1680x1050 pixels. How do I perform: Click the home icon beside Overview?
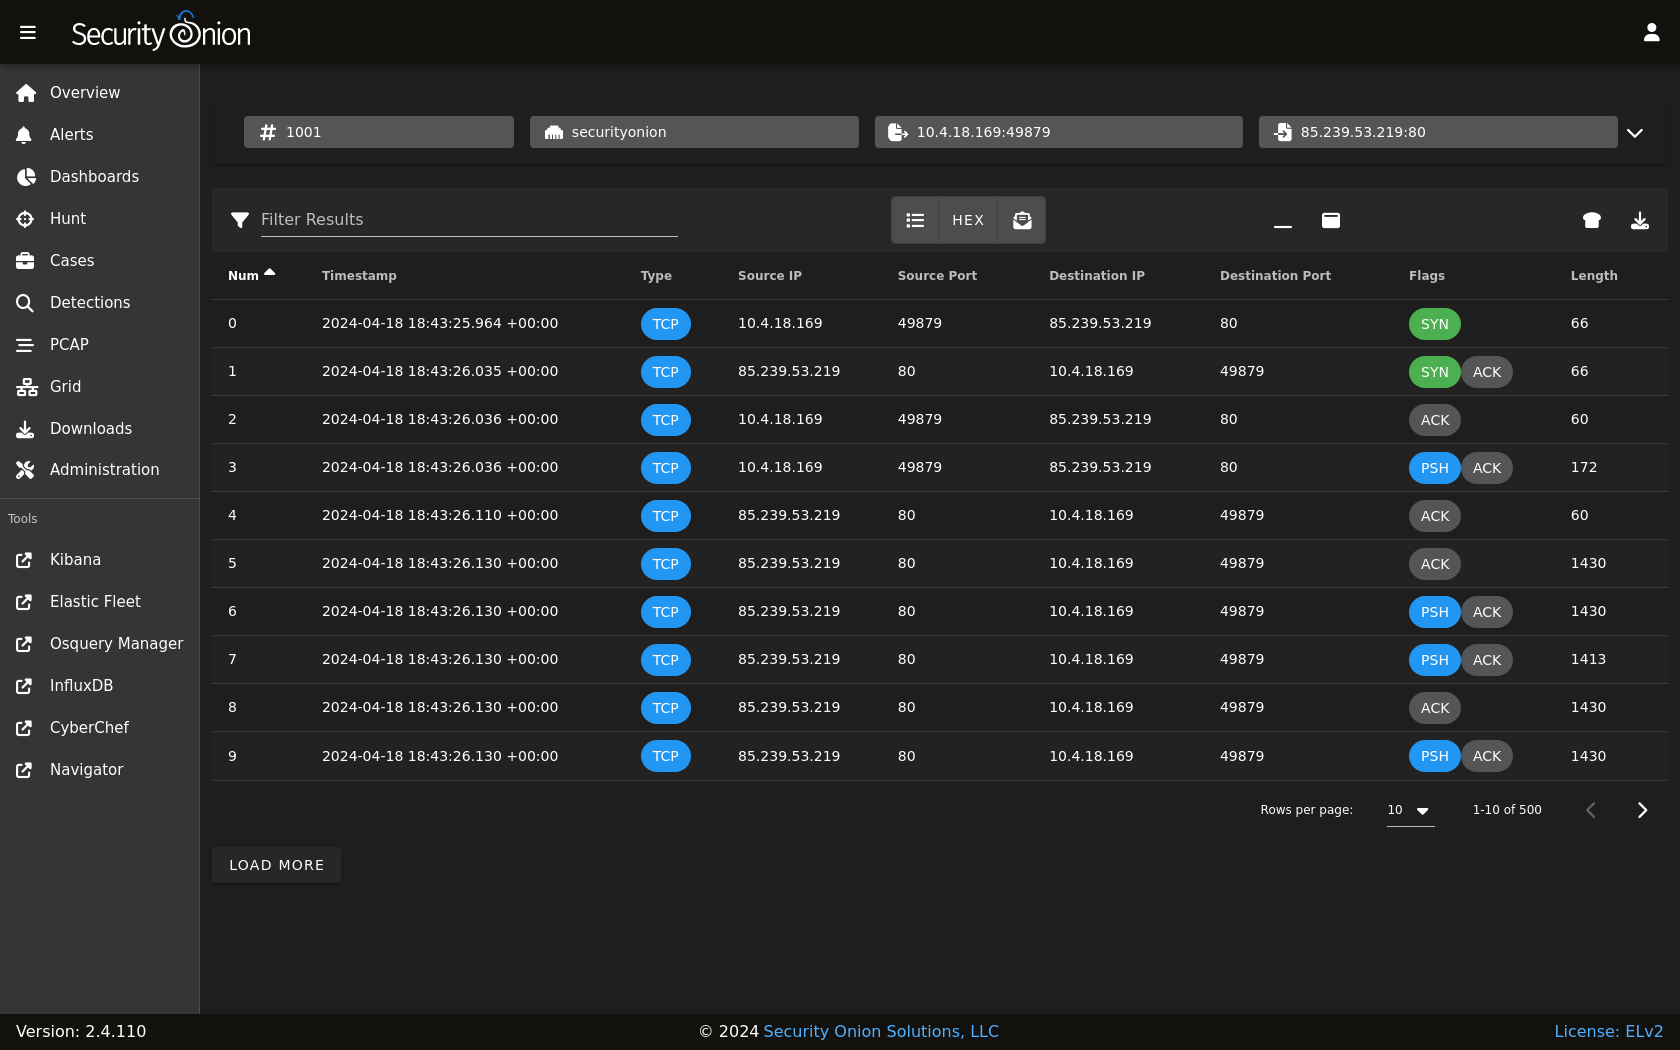26,93
